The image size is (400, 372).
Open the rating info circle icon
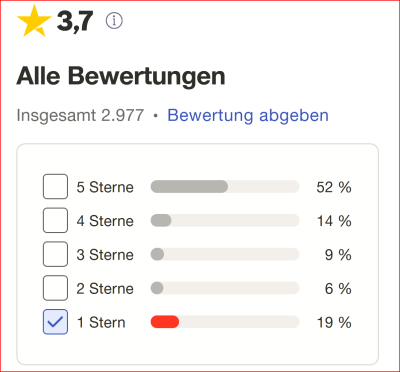click(x=114, y=21)
